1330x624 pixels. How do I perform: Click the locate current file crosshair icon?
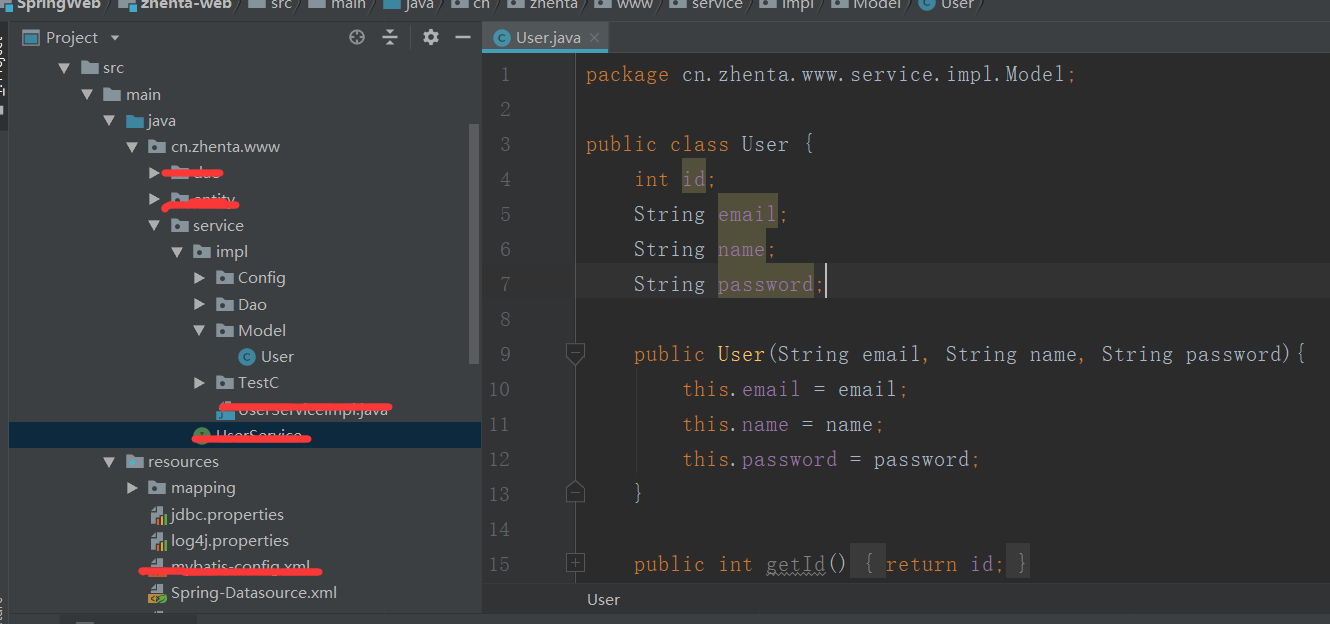click(357, 37)
